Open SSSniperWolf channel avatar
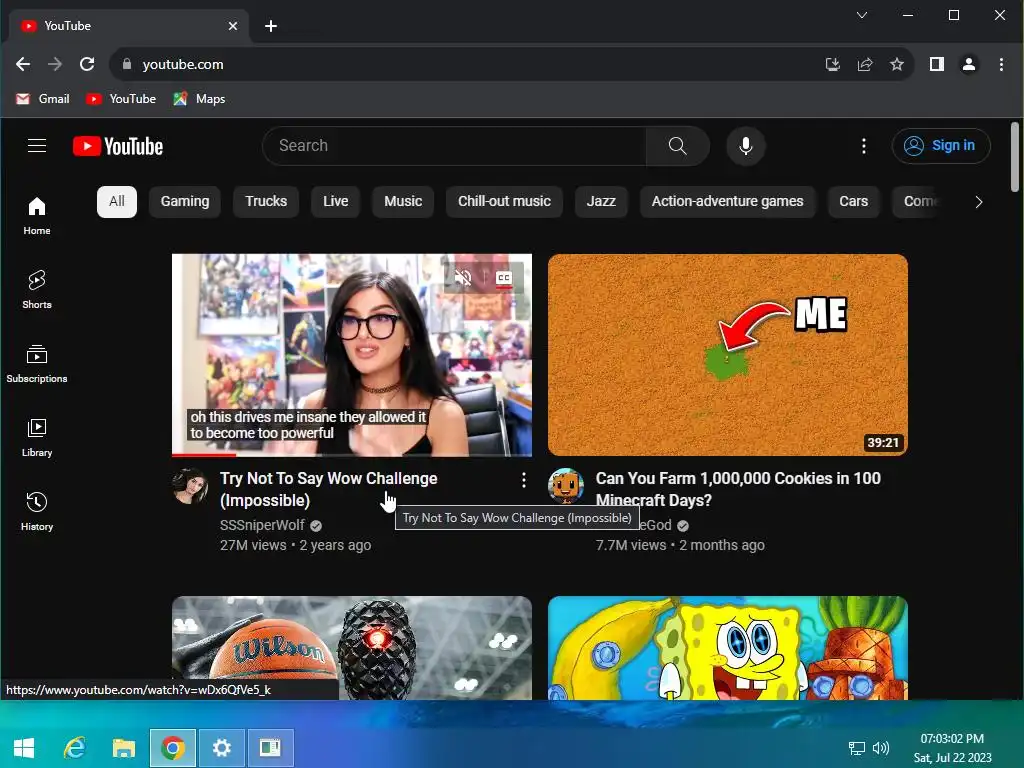 pos(190,486)
